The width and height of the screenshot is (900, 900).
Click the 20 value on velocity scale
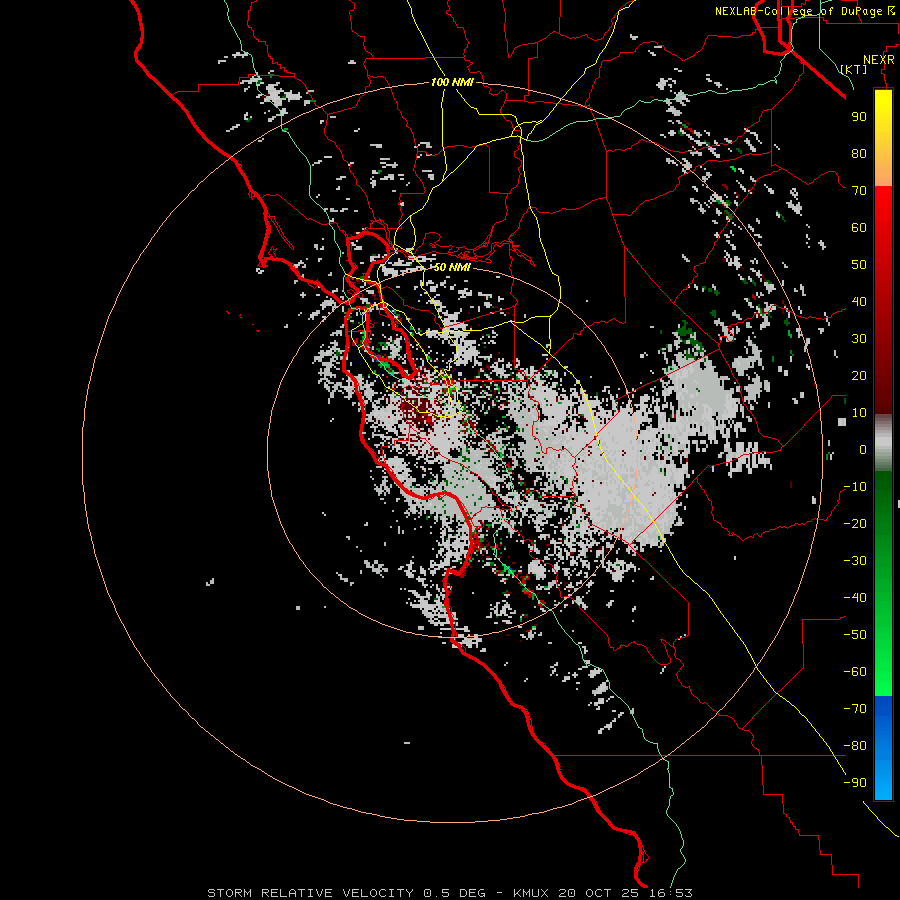(x=859, y=375)
